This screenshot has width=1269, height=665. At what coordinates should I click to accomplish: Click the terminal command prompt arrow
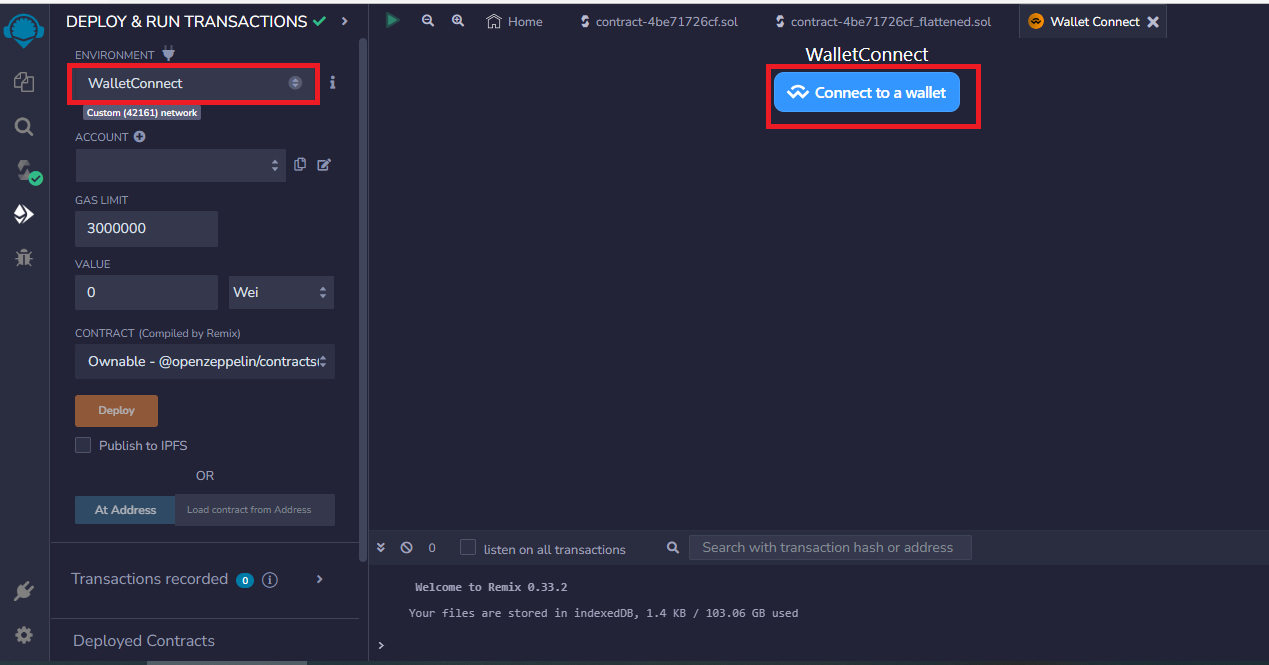(380, 646)
